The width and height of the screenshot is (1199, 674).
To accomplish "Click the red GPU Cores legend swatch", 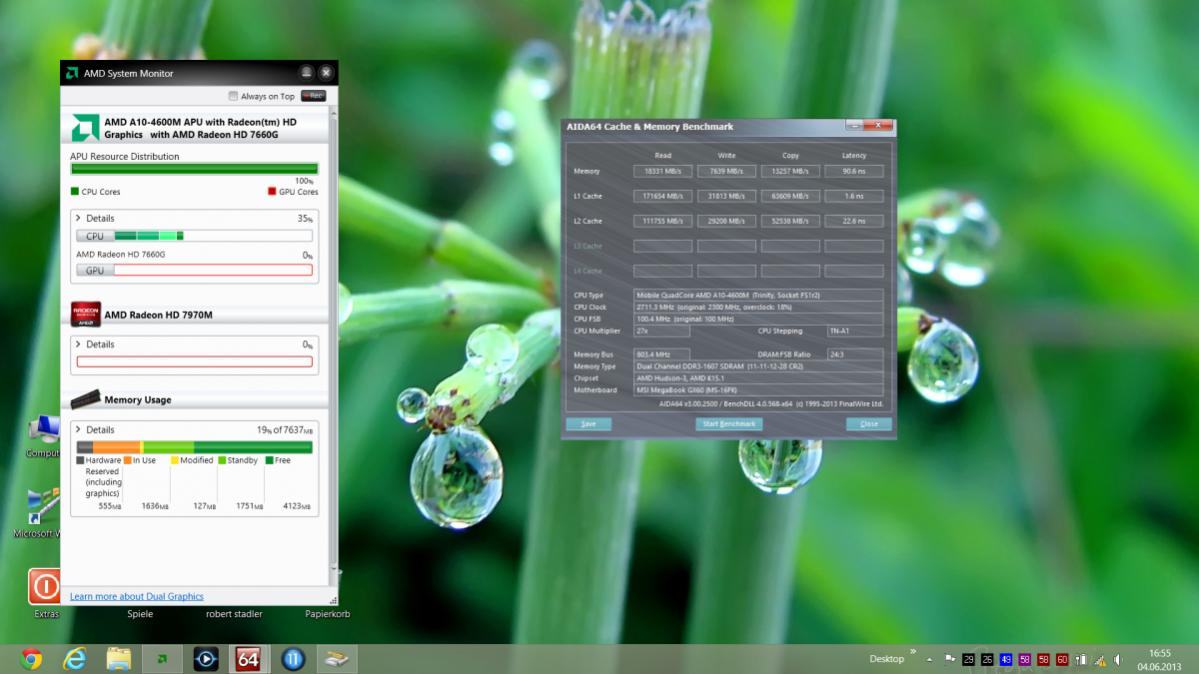I will pos(271,191).
